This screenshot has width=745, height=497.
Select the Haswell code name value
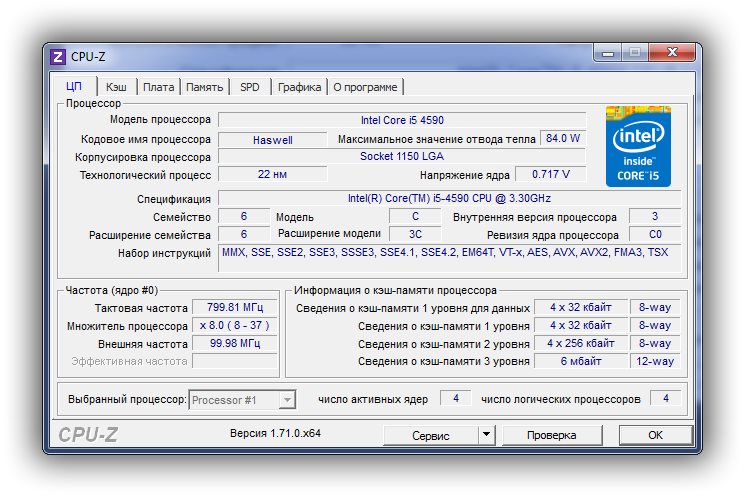273,140
